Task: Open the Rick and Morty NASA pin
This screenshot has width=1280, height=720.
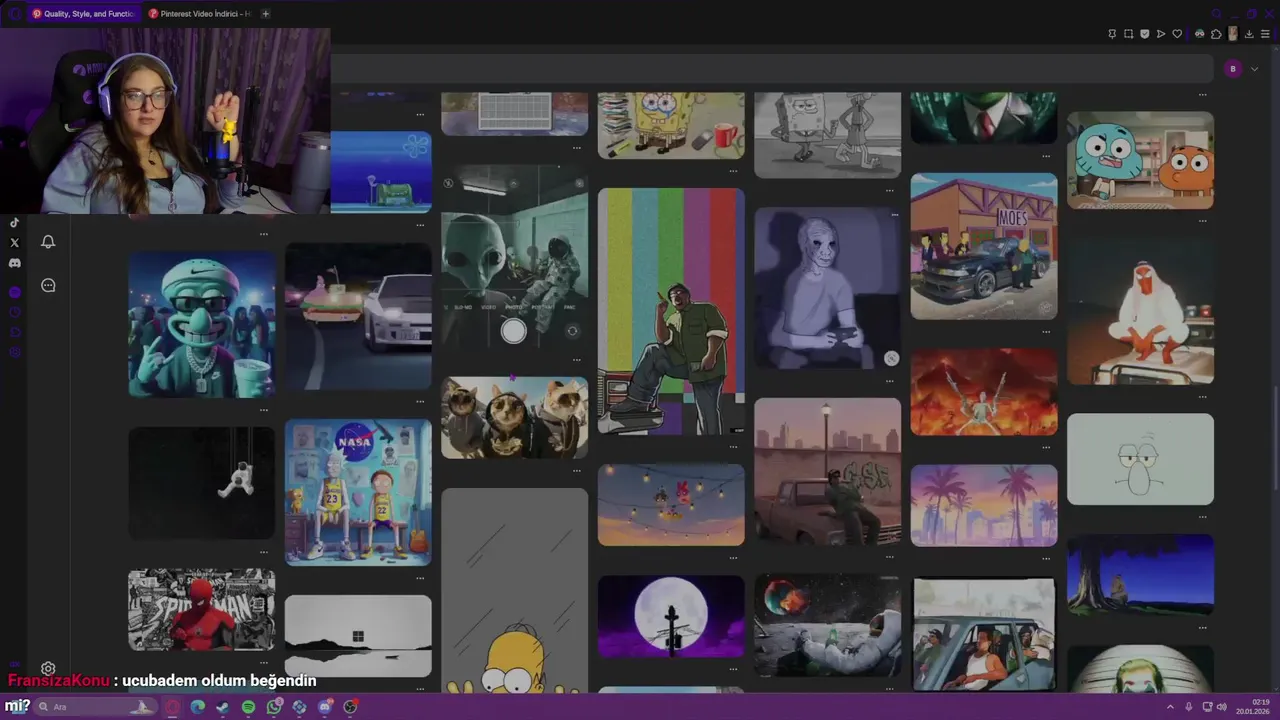Action: click(358, 492)
